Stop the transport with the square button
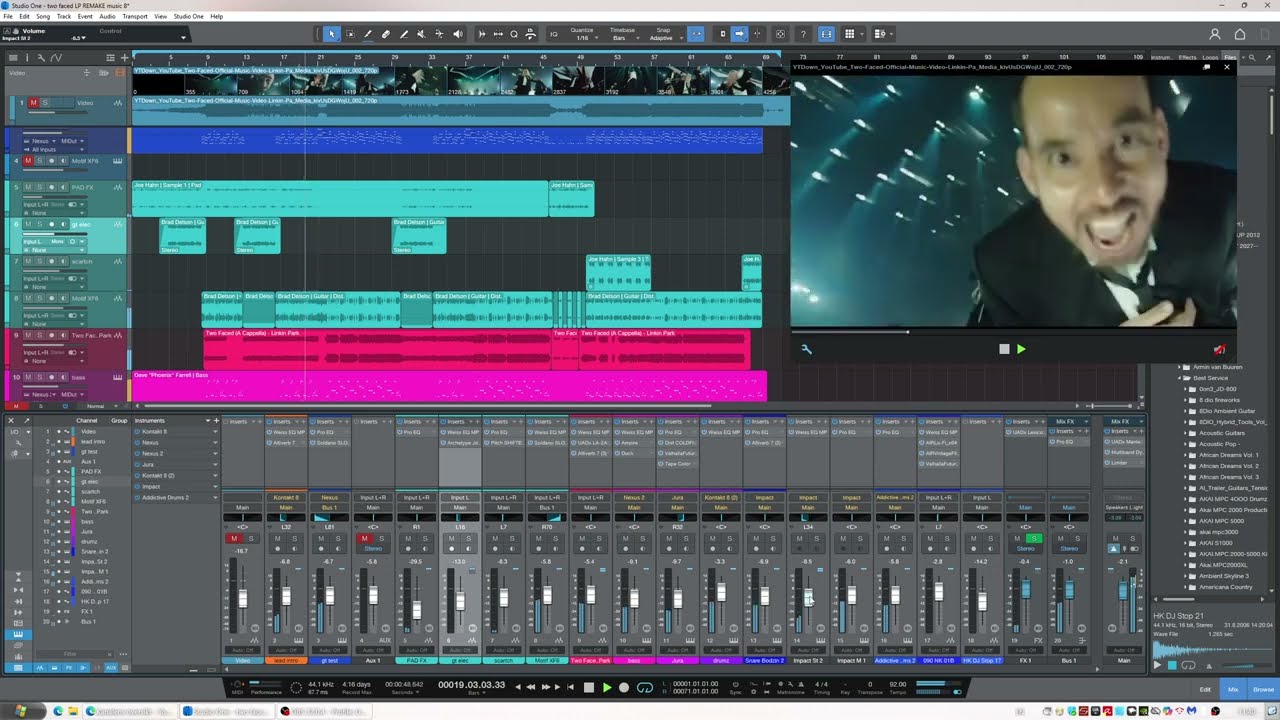This screenshot has height=720, width=1280. 589,687
